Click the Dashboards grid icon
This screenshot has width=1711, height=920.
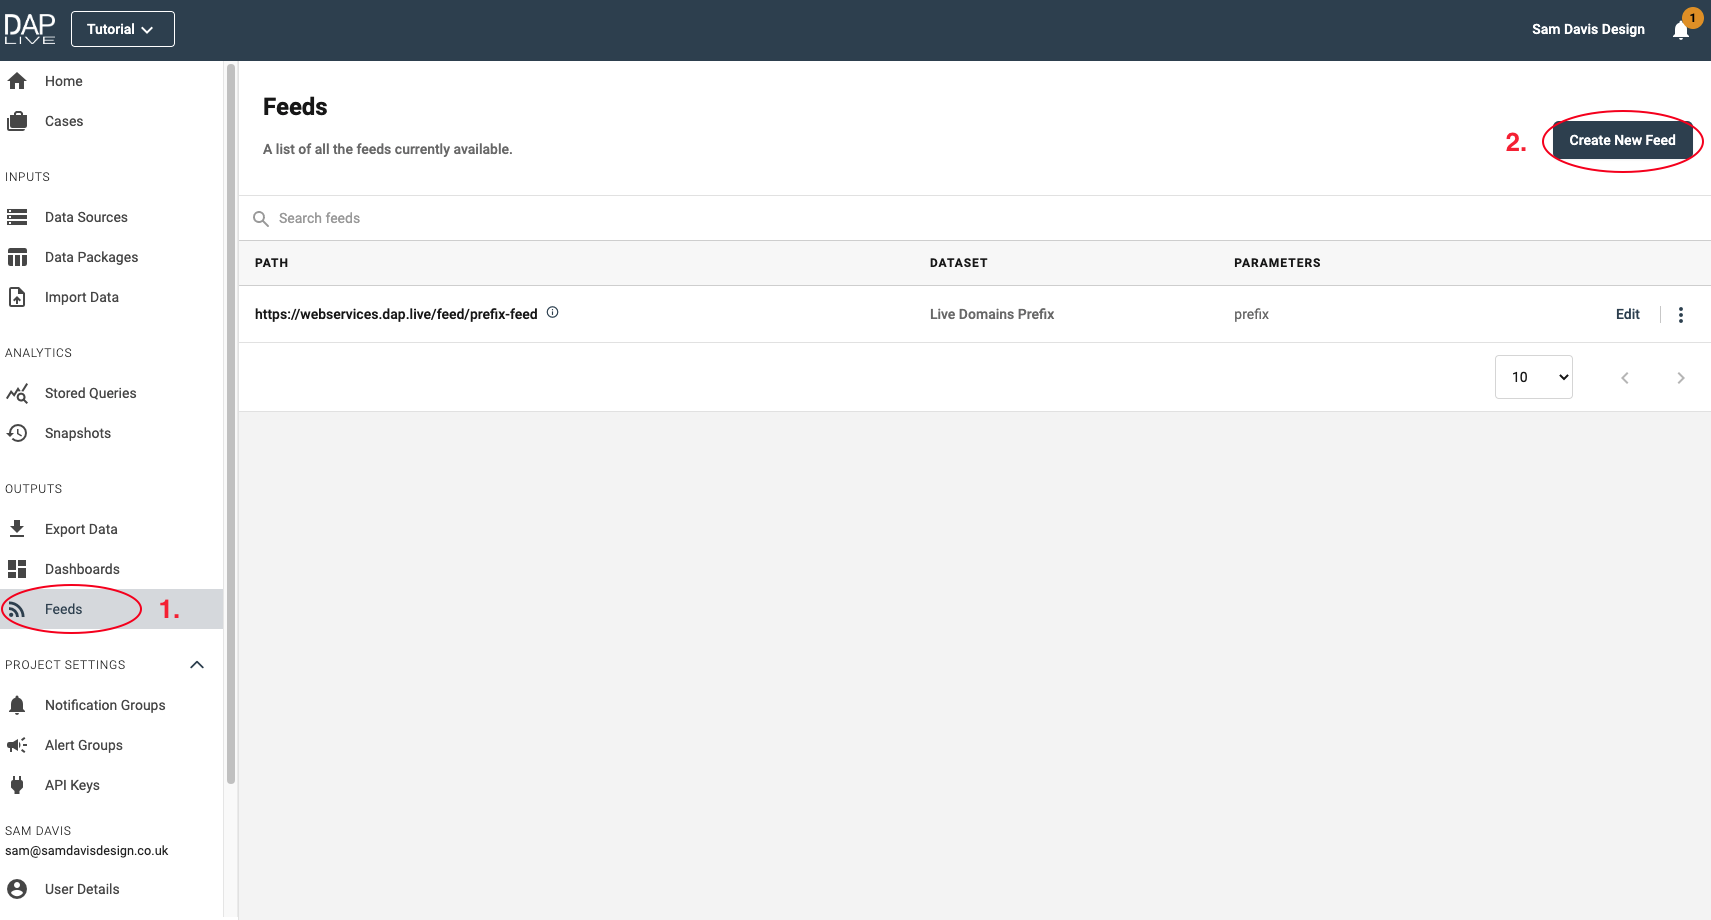(x=17, y=569)
